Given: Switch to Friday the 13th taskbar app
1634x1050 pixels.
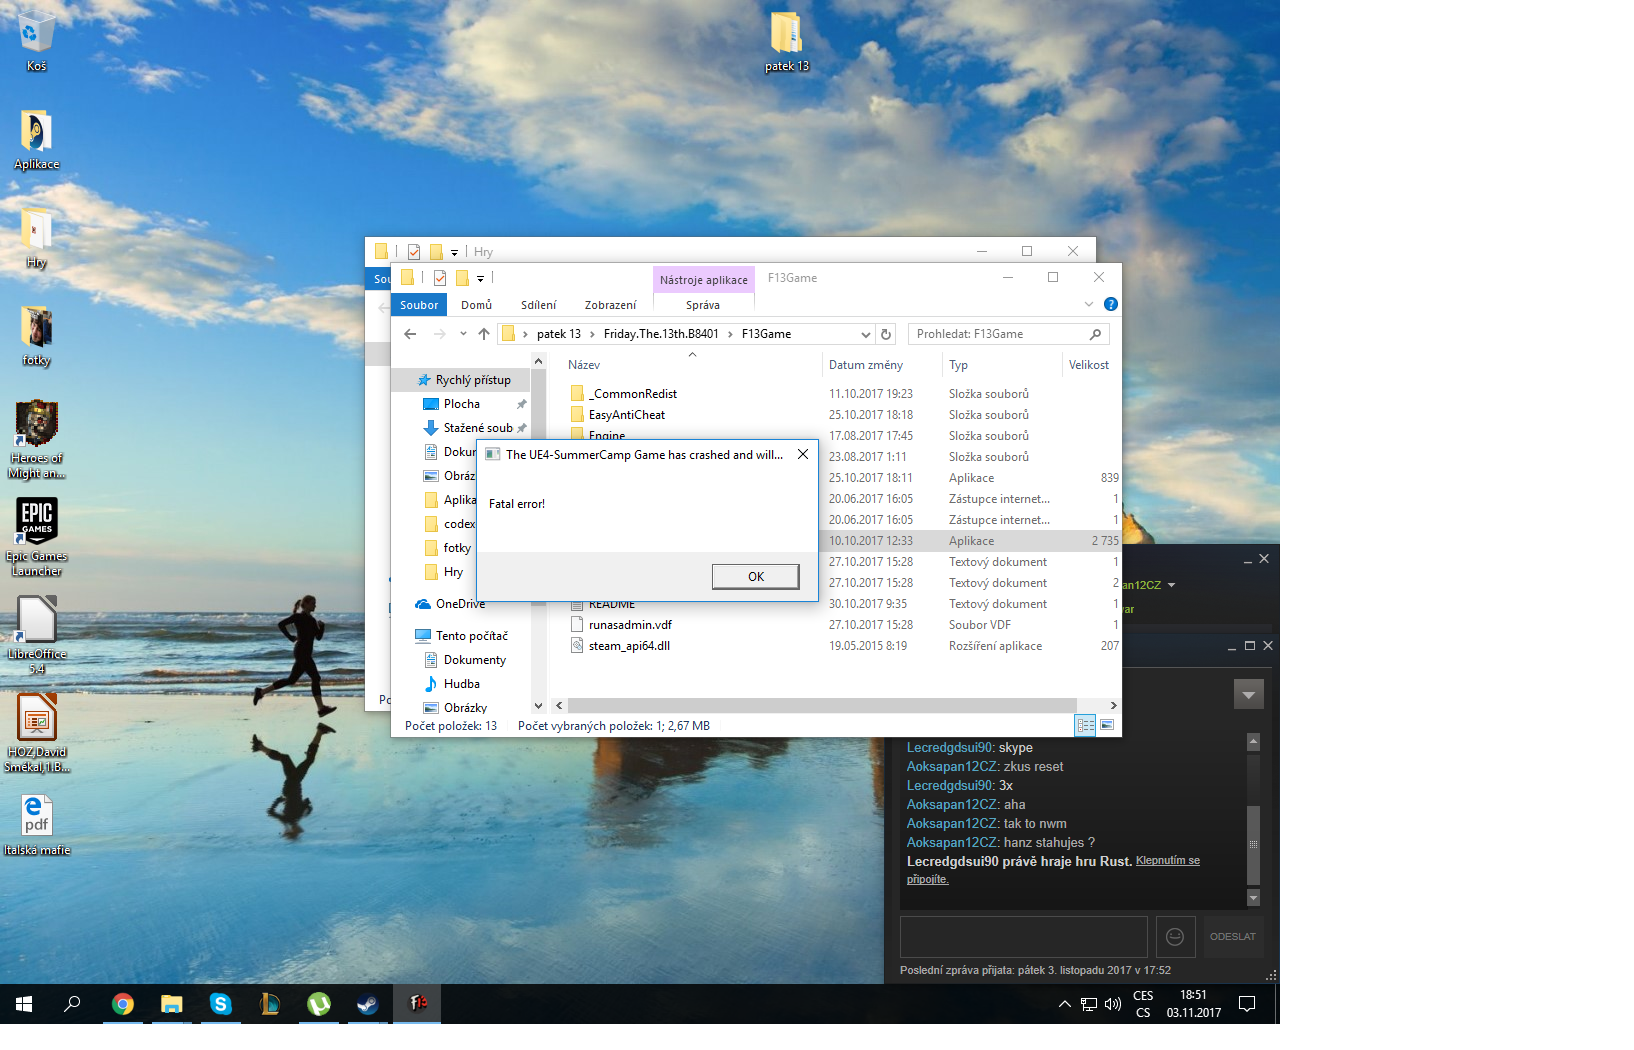Looking at the screenshot, I should pos(417,1004).
